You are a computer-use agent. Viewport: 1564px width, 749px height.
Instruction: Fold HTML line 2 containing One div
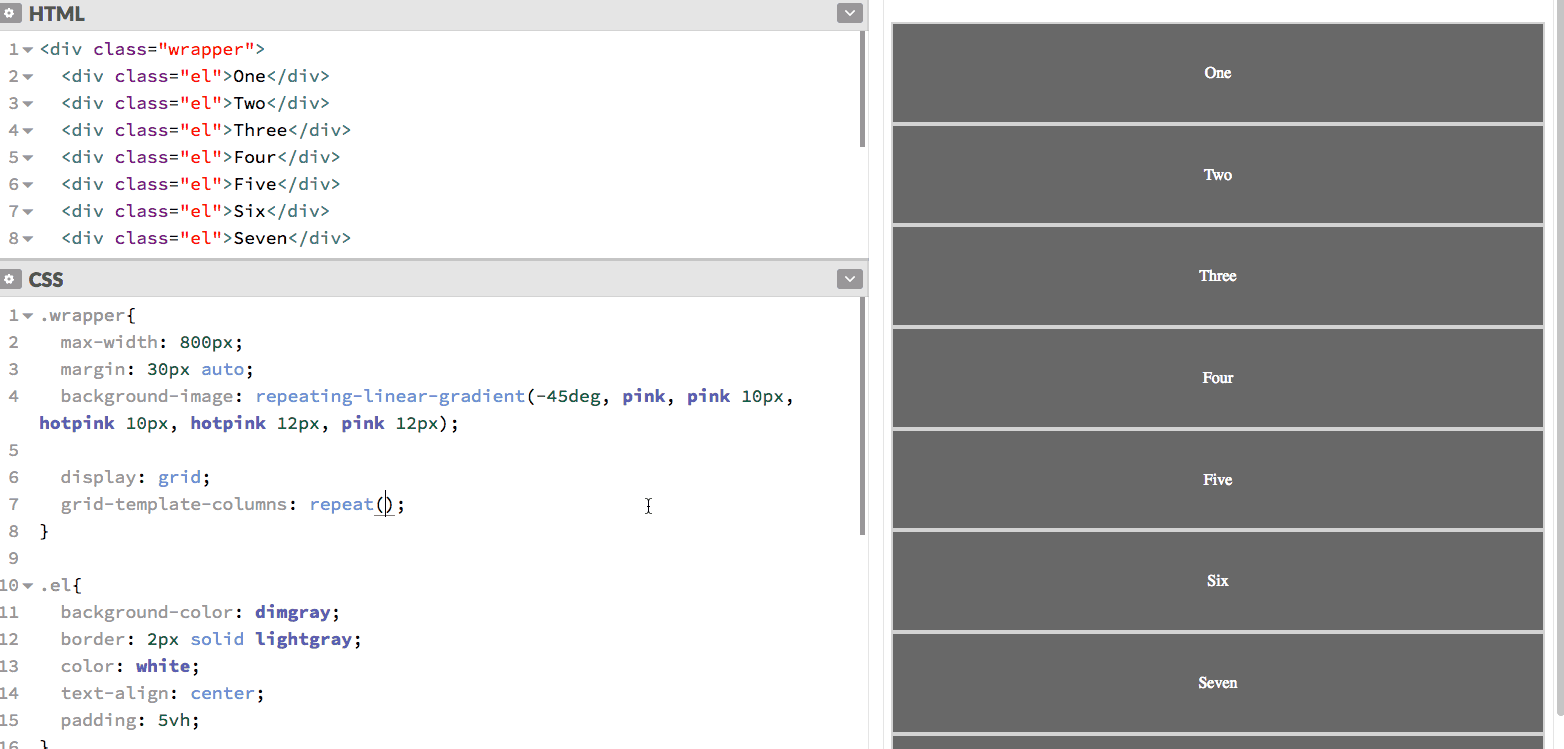click(x=28, y=77)
